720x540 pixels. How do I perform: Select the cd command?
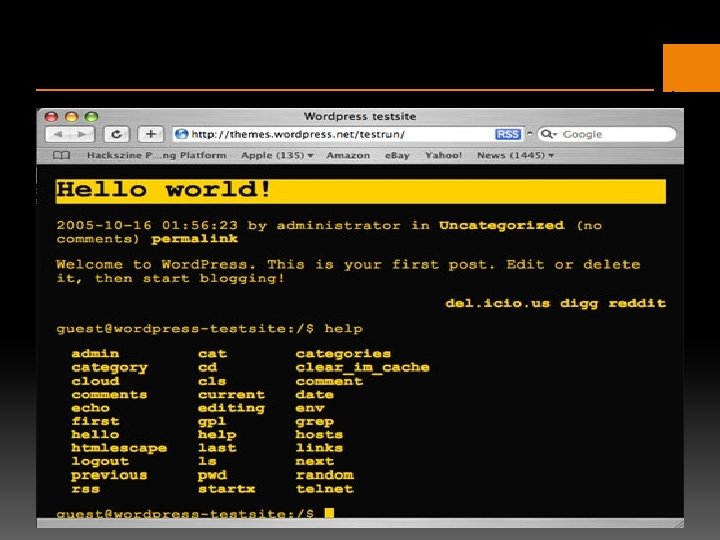208,367
